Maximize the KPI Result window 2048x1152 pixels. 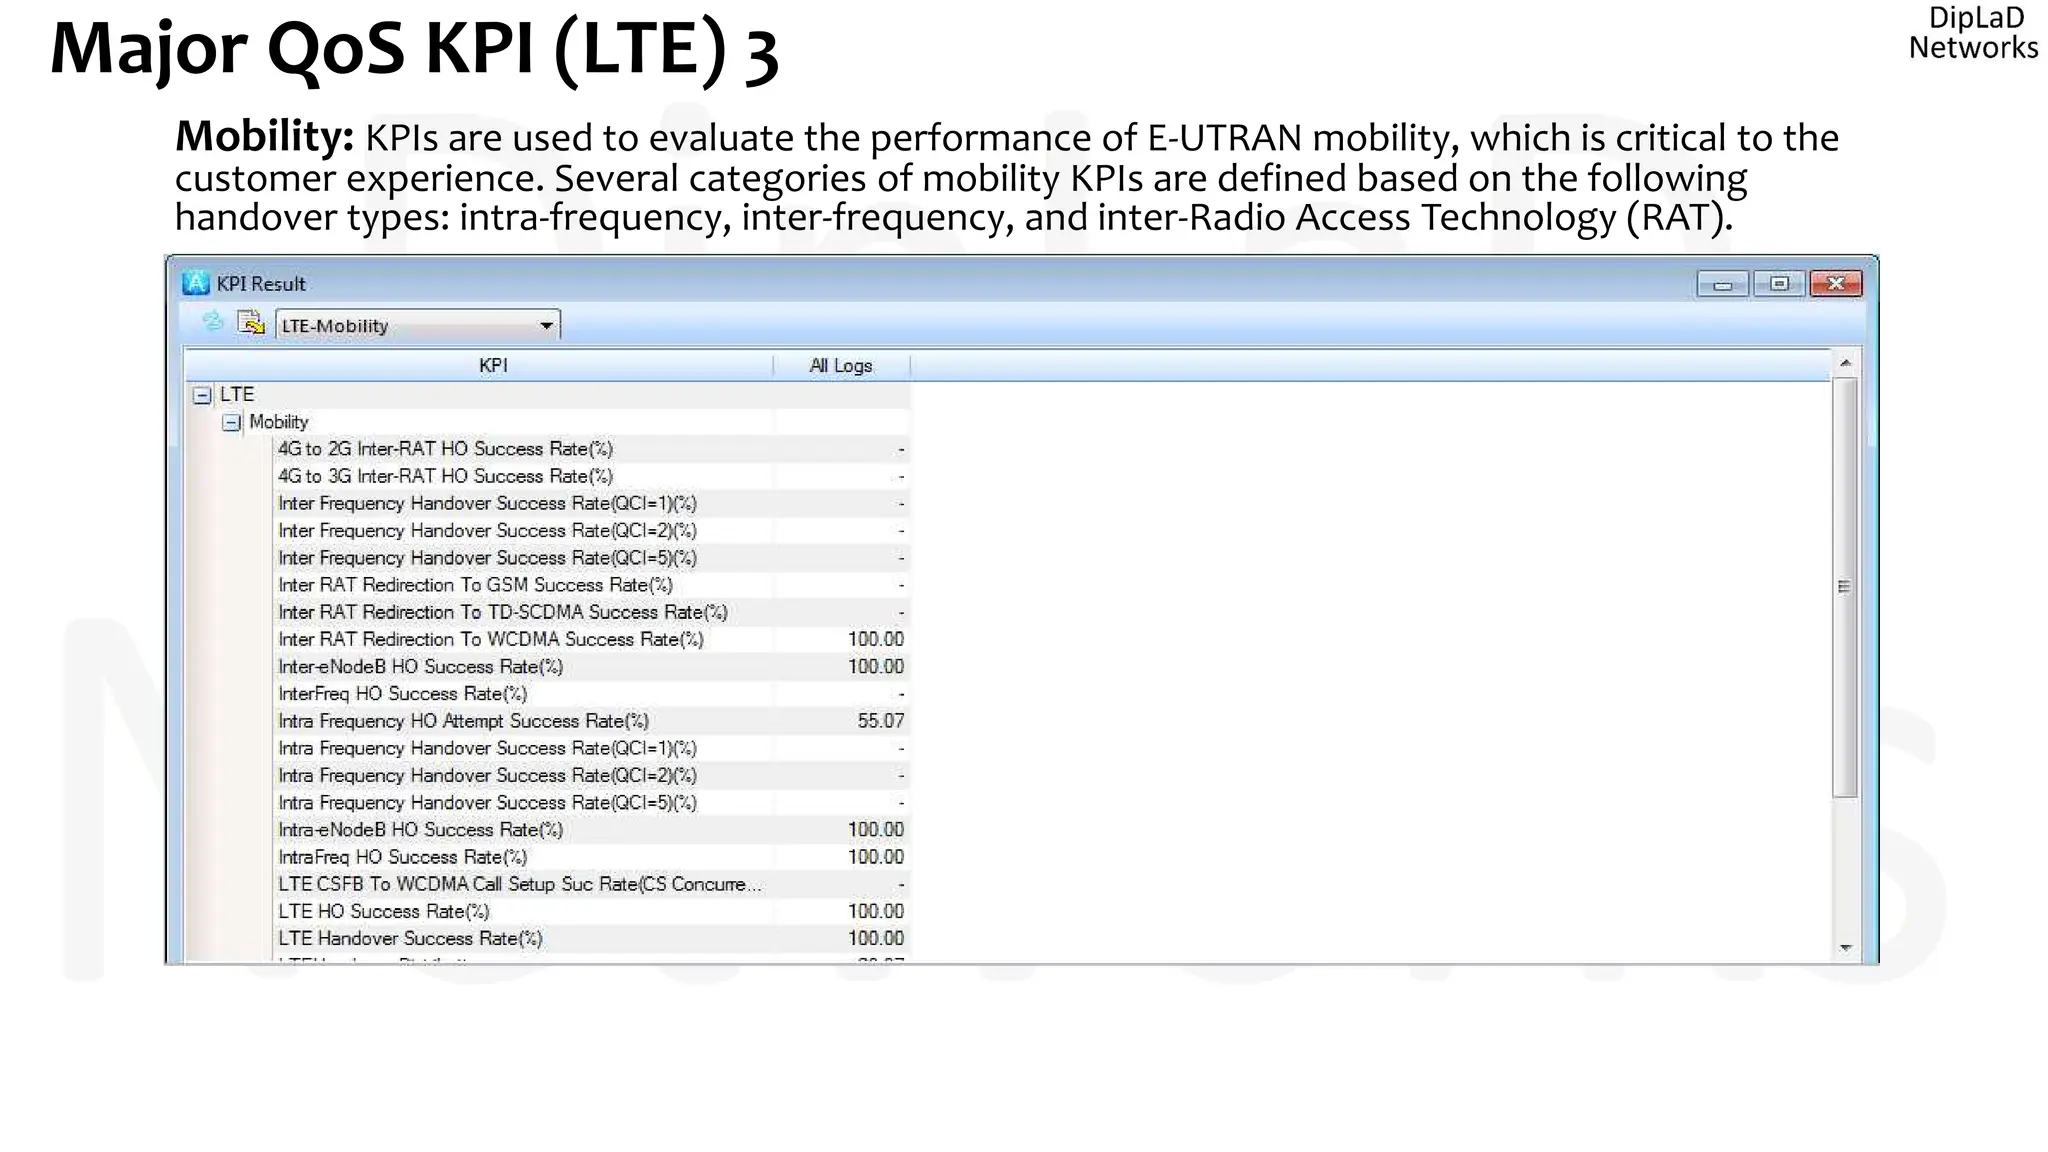[1778, 284]
